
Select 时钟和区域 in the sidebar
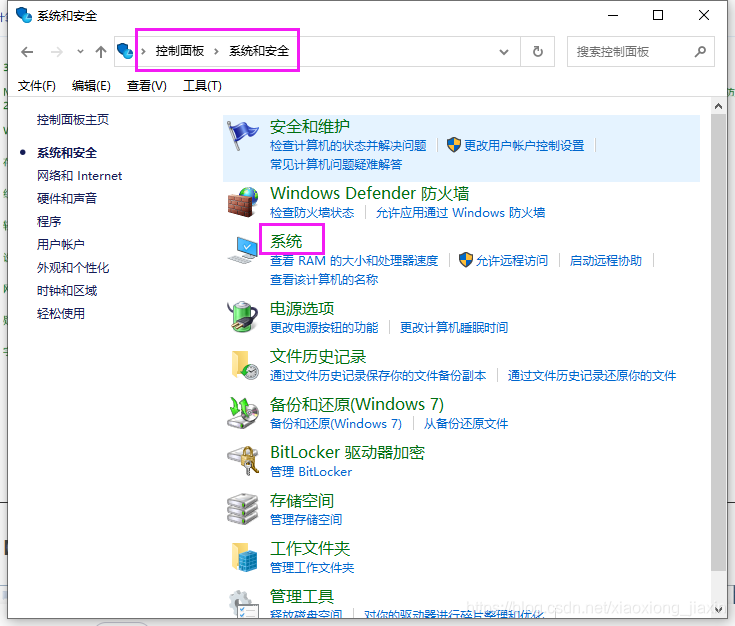[x=67, y=290]
